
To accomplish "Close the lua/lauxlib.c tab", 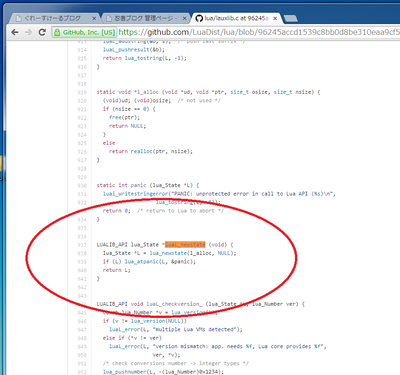I will [x=275, y=18].
